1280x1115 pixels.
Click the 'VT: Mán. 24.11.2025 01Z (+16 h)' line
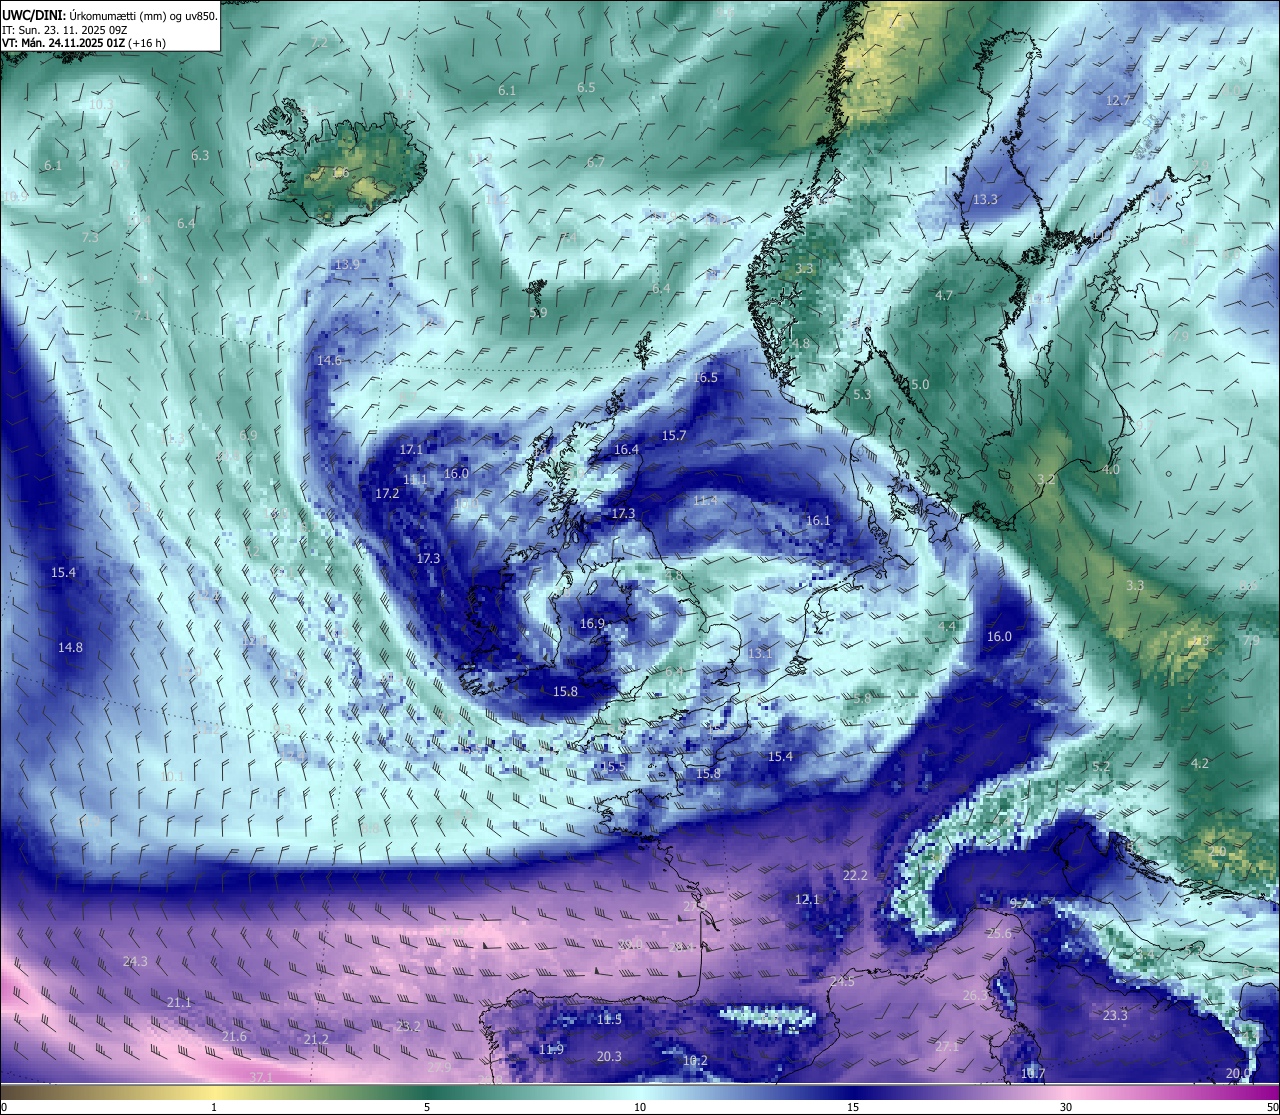84,43
